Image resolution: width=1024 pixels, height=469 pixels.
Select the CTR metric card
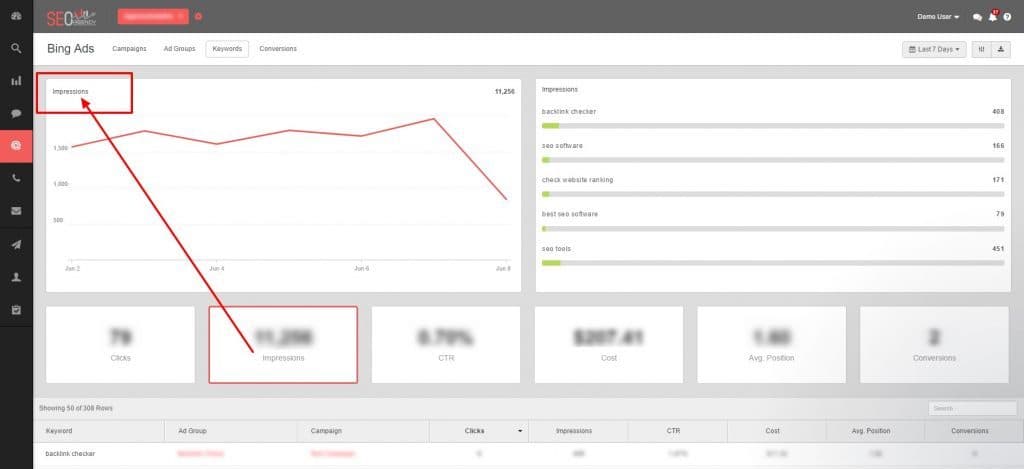pos(445,345)
